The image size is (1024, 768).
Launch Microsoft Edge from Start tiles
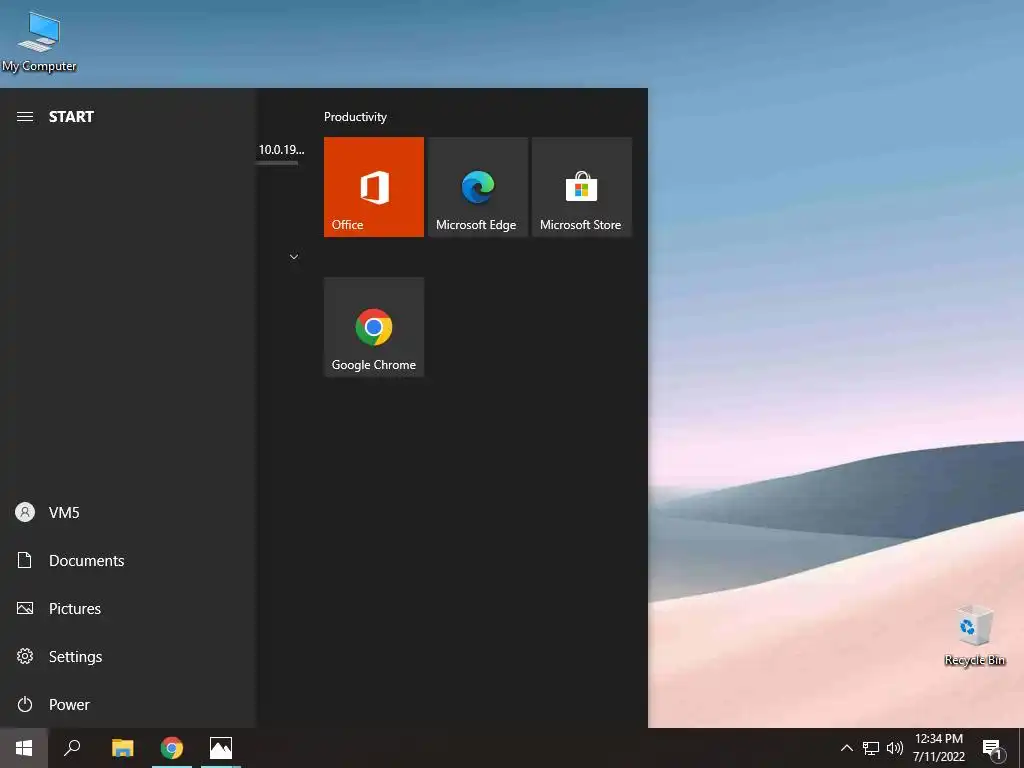coord(477,187)
